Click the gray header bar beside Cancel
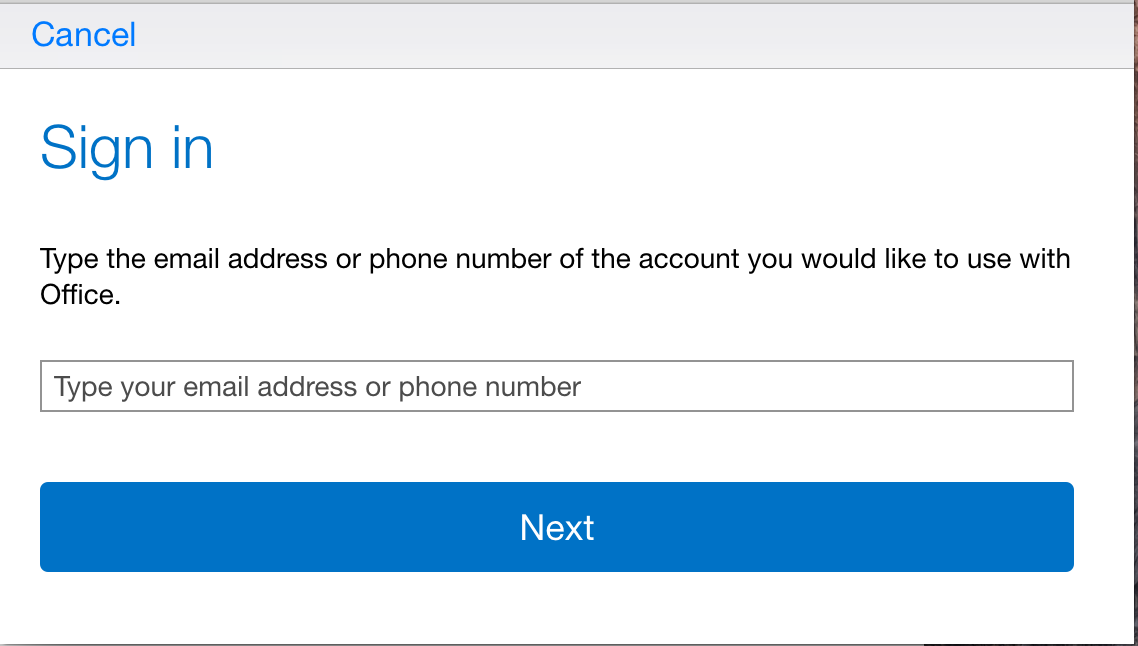Screen dimensions: 1138x646 click(631, 35)
